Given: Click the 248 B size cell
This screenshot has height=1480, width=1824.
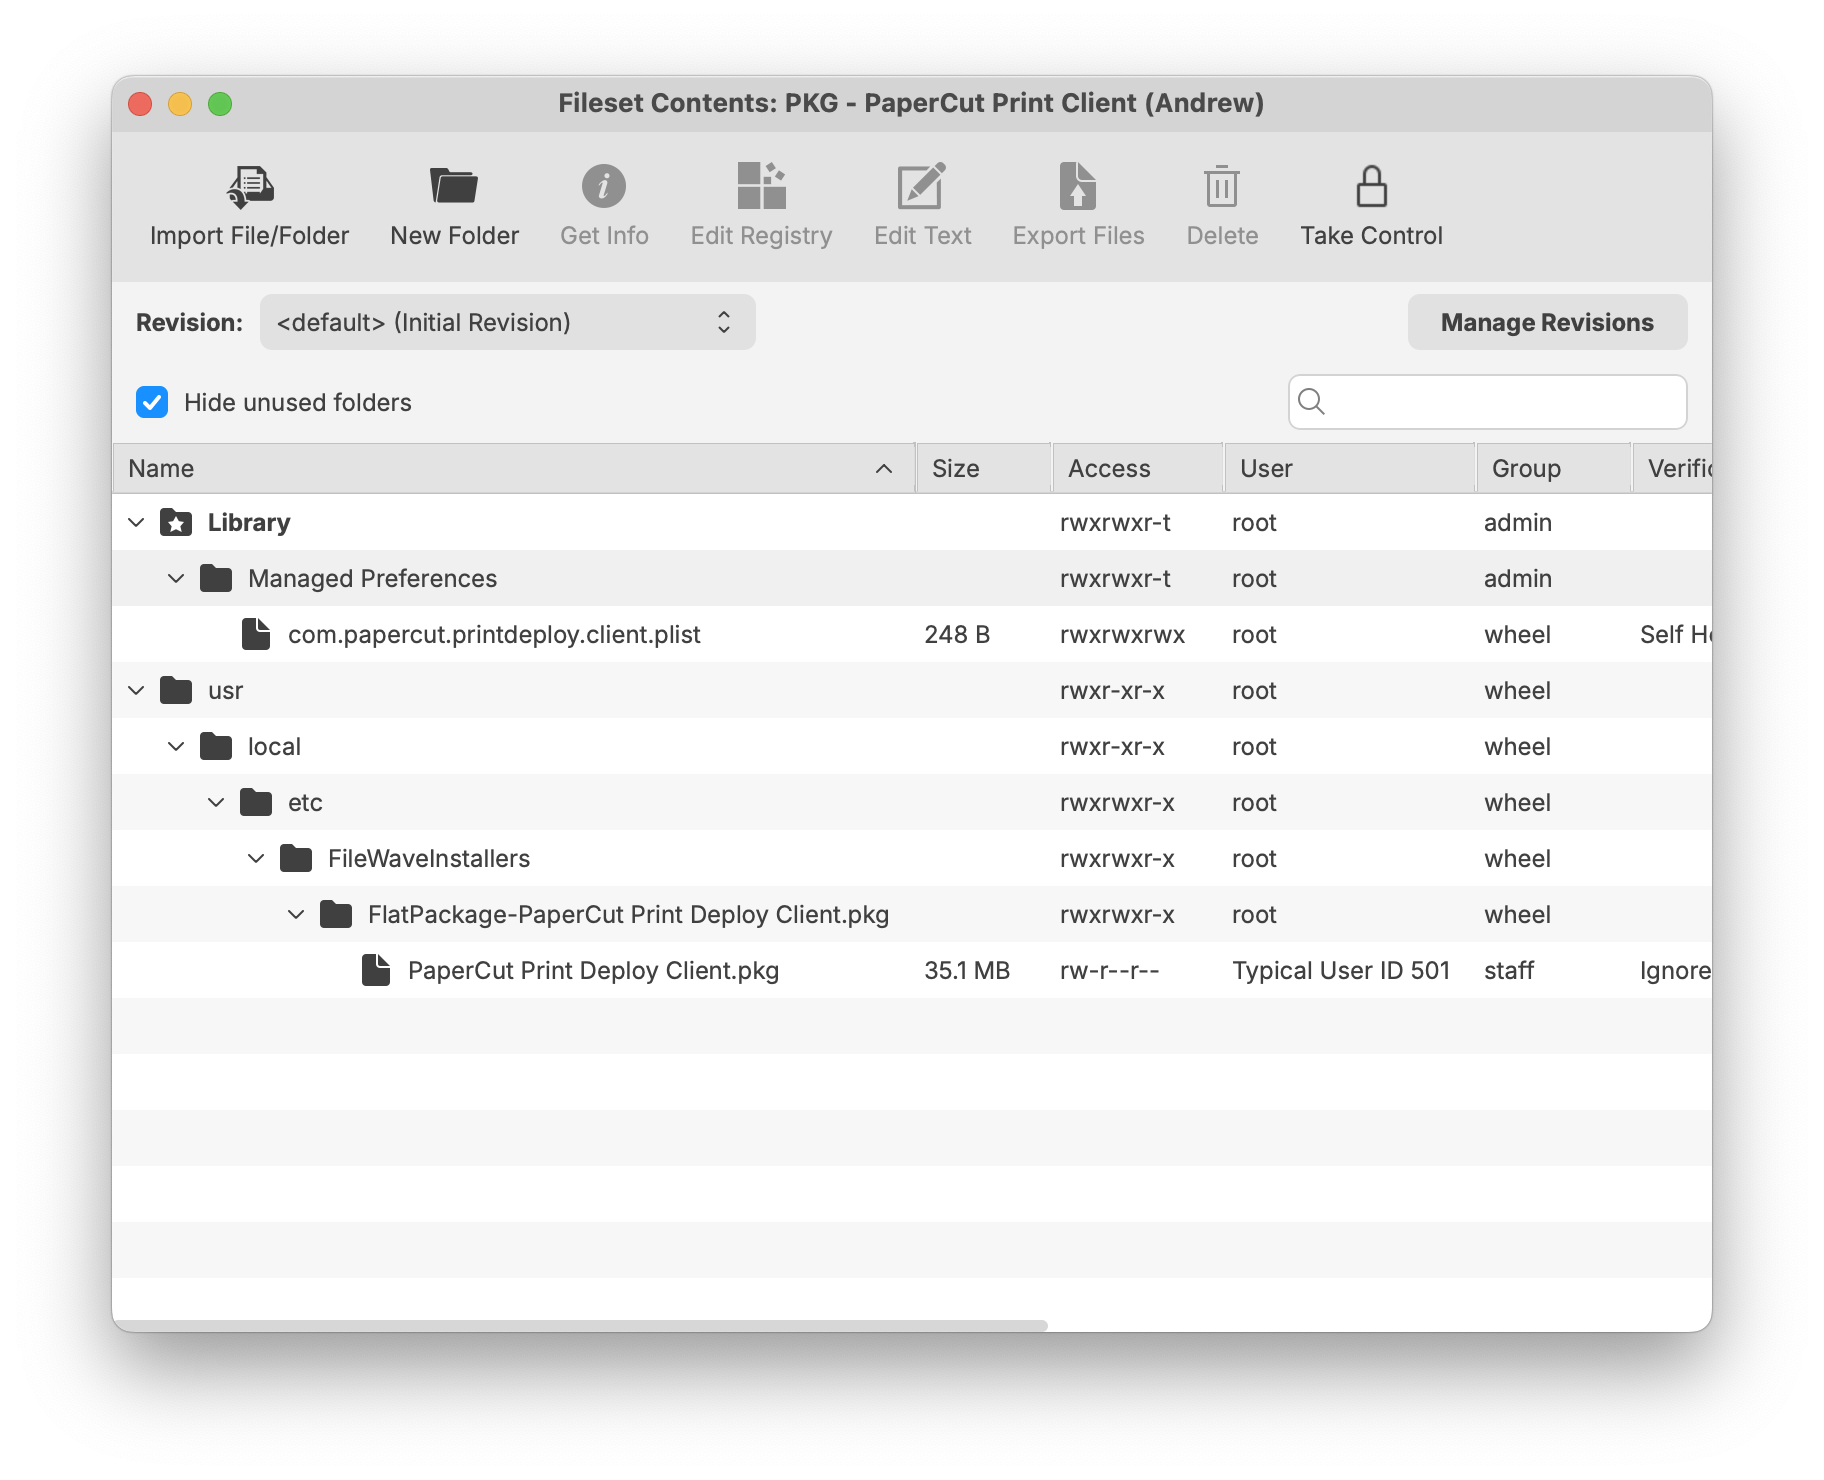Looking at the screenshot, I should click(957, 634).
